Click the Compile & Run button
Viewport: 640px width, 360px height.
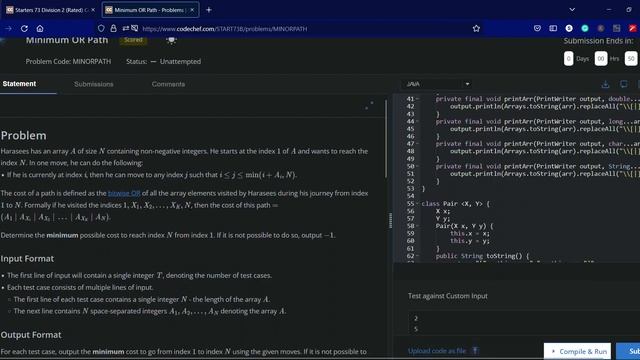pyautogui.click(x=578, y=351)
